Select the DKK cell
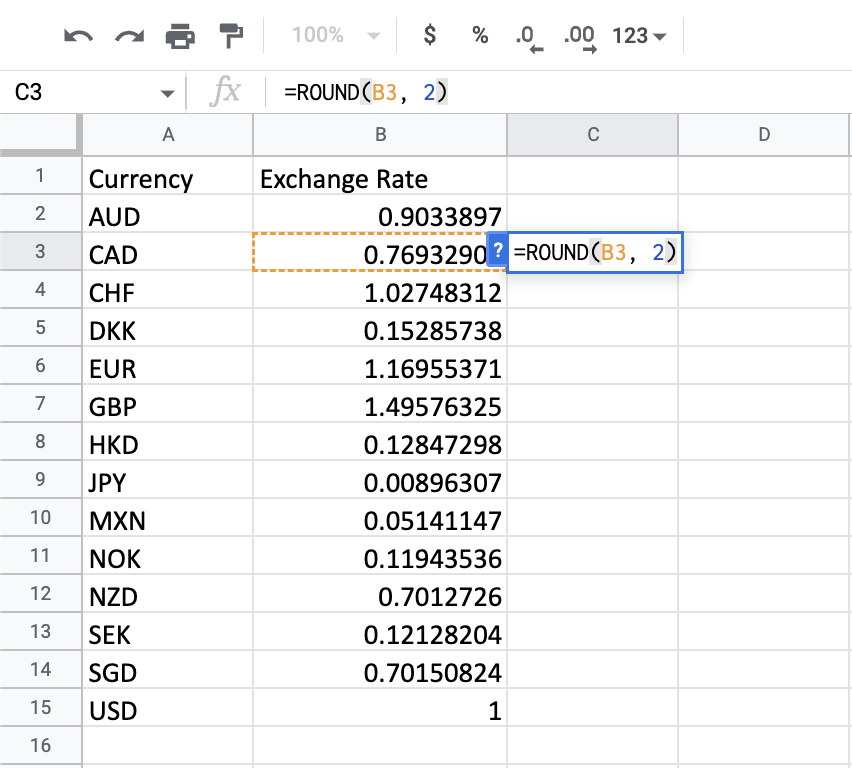This screenshot has width=852, height=768. pos(168,328)
